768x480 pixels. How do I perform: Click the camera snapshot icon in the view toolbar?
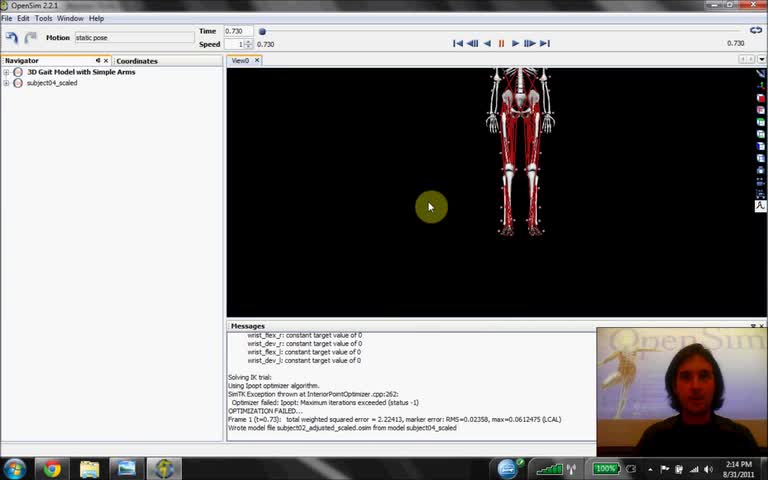coord(760,170)
